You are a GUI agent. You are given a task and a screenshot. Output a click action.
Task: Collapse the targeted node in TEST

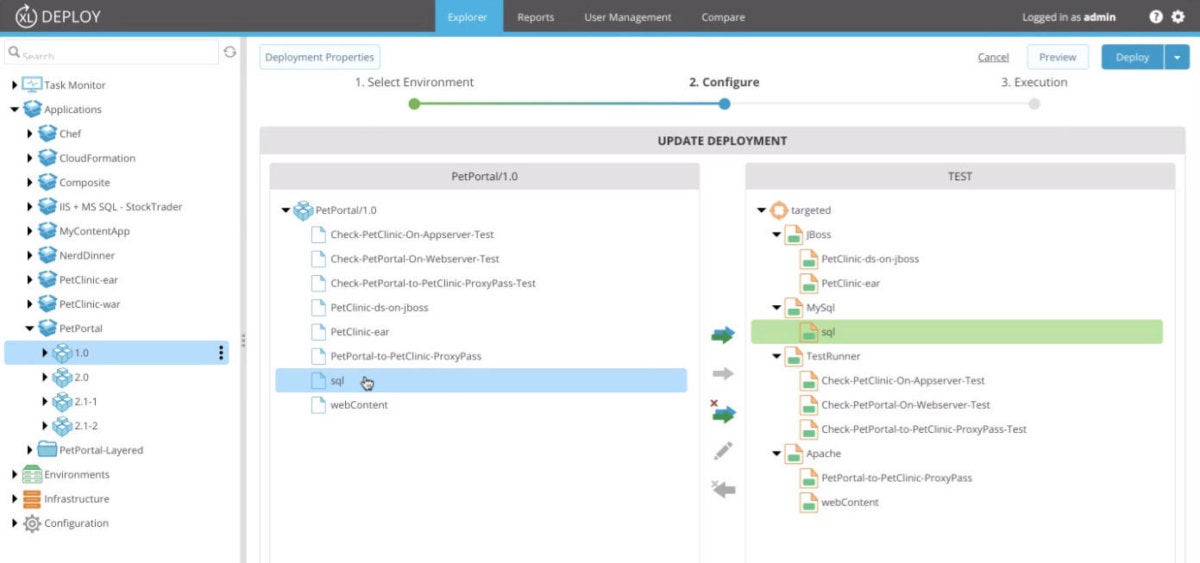[762, 210]
